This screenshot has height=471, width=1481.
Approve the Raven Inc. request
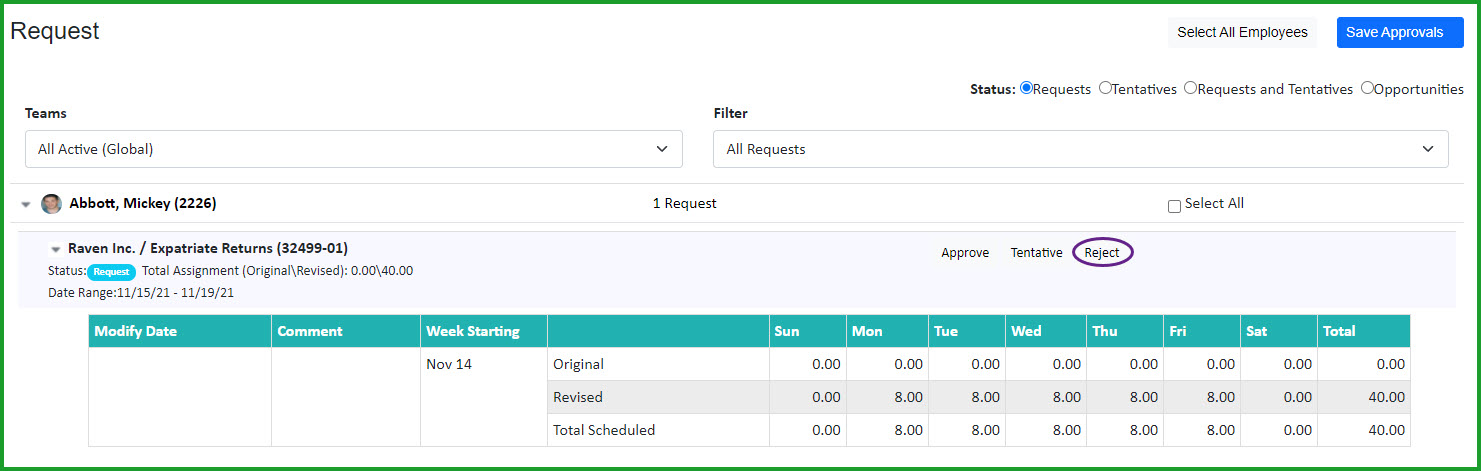point(965,253)
